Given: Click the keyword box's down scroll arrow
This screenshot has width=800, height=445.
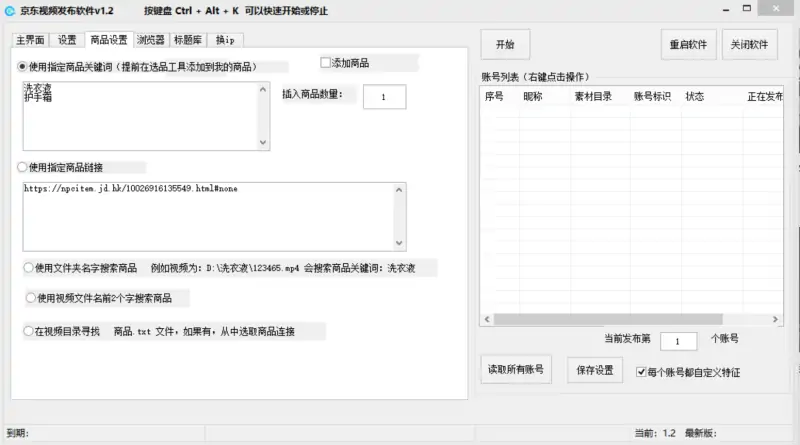Looking at the screenshot, I should pos(263,143).
